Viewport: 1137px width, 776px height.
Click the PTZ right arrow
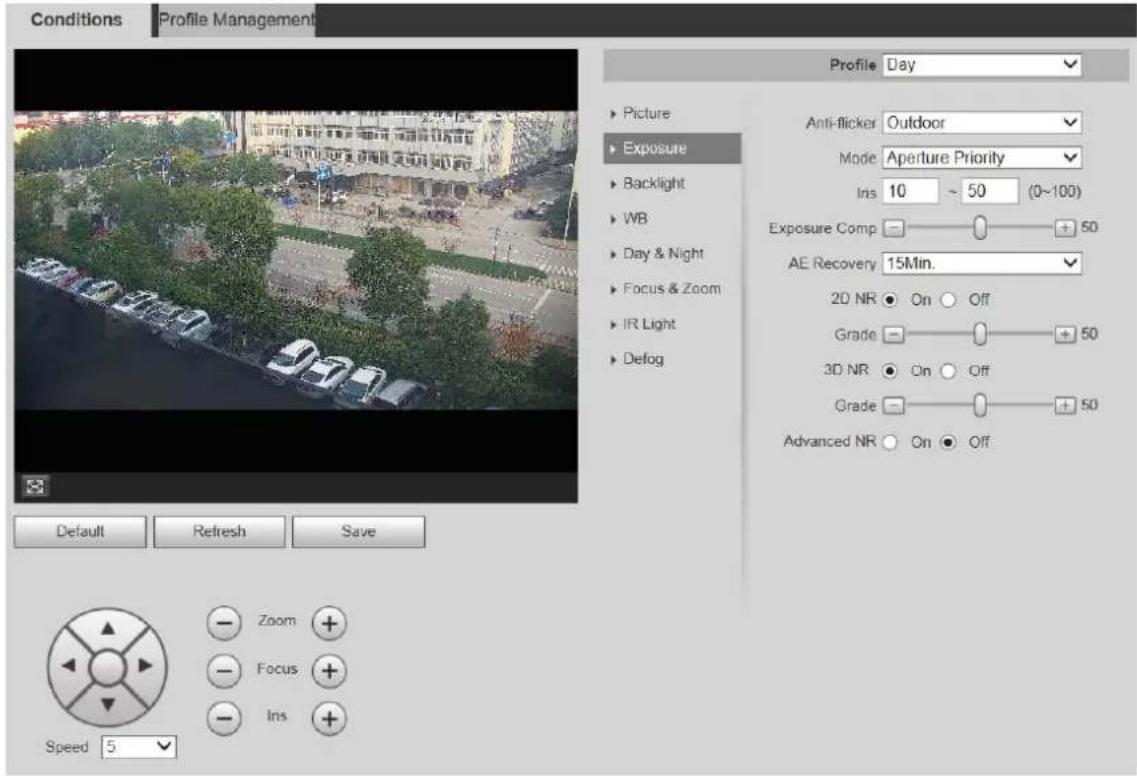point(146,665)
